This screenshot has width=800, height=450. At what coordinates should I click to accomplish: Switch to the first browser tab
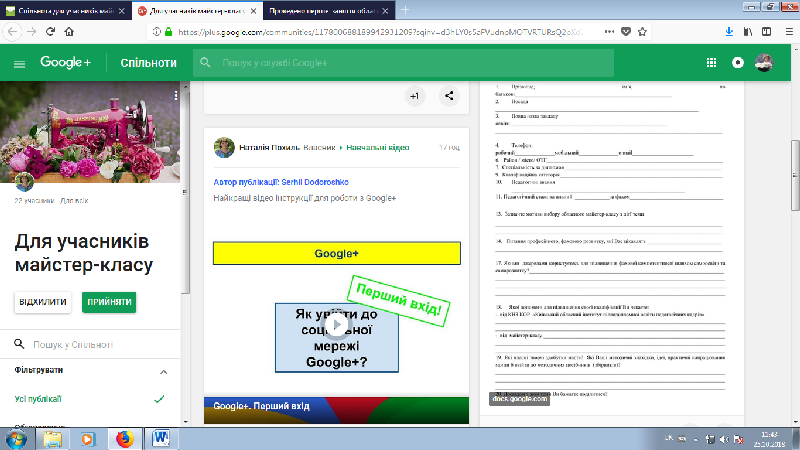pyautogui.click(x=66, y=11)
